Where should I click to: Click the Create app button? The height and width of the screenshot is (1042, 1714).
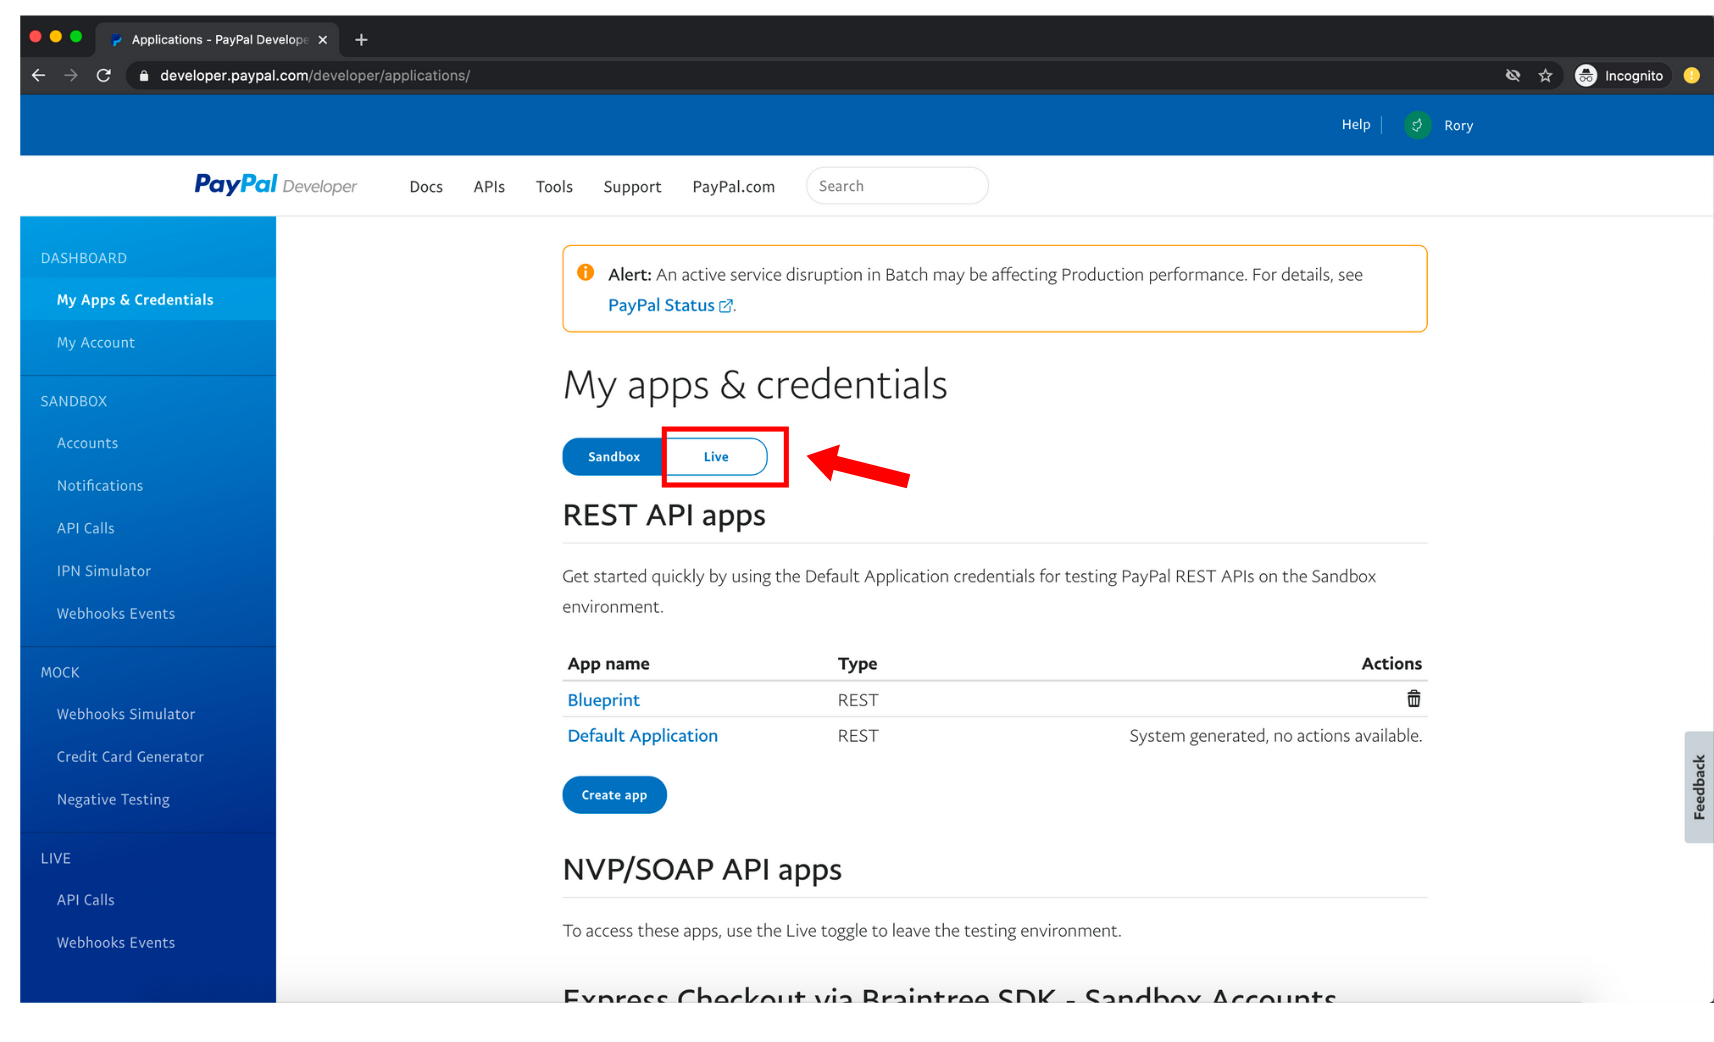click(x=614, y=795)
